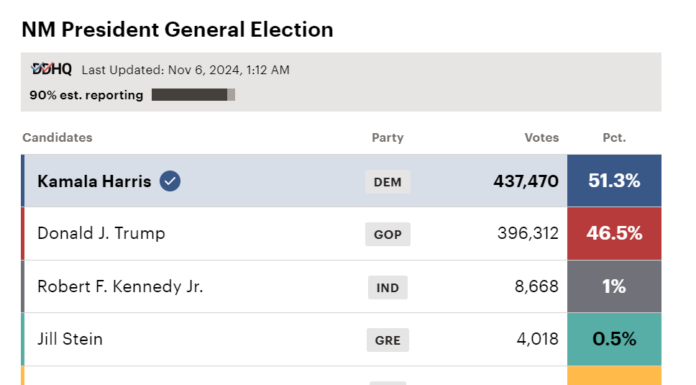Click the red 46.5% percentage box
The width and height of the screenshot is (696, 385).
[614, 234]
